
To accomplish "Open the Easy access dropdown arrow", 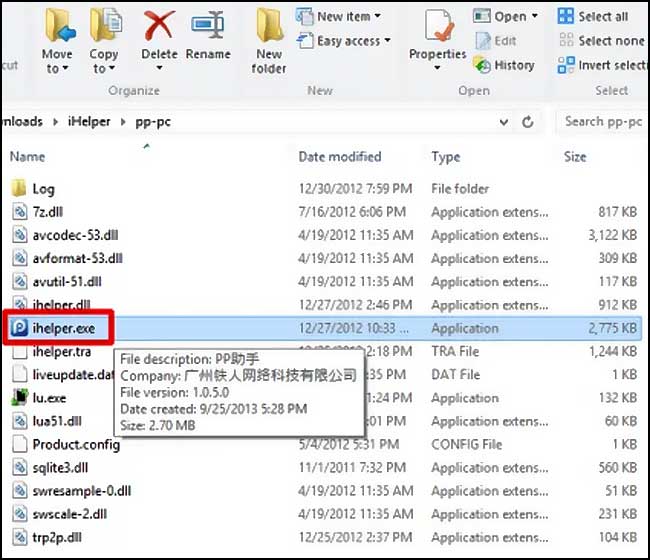I will tap(387, 40).
